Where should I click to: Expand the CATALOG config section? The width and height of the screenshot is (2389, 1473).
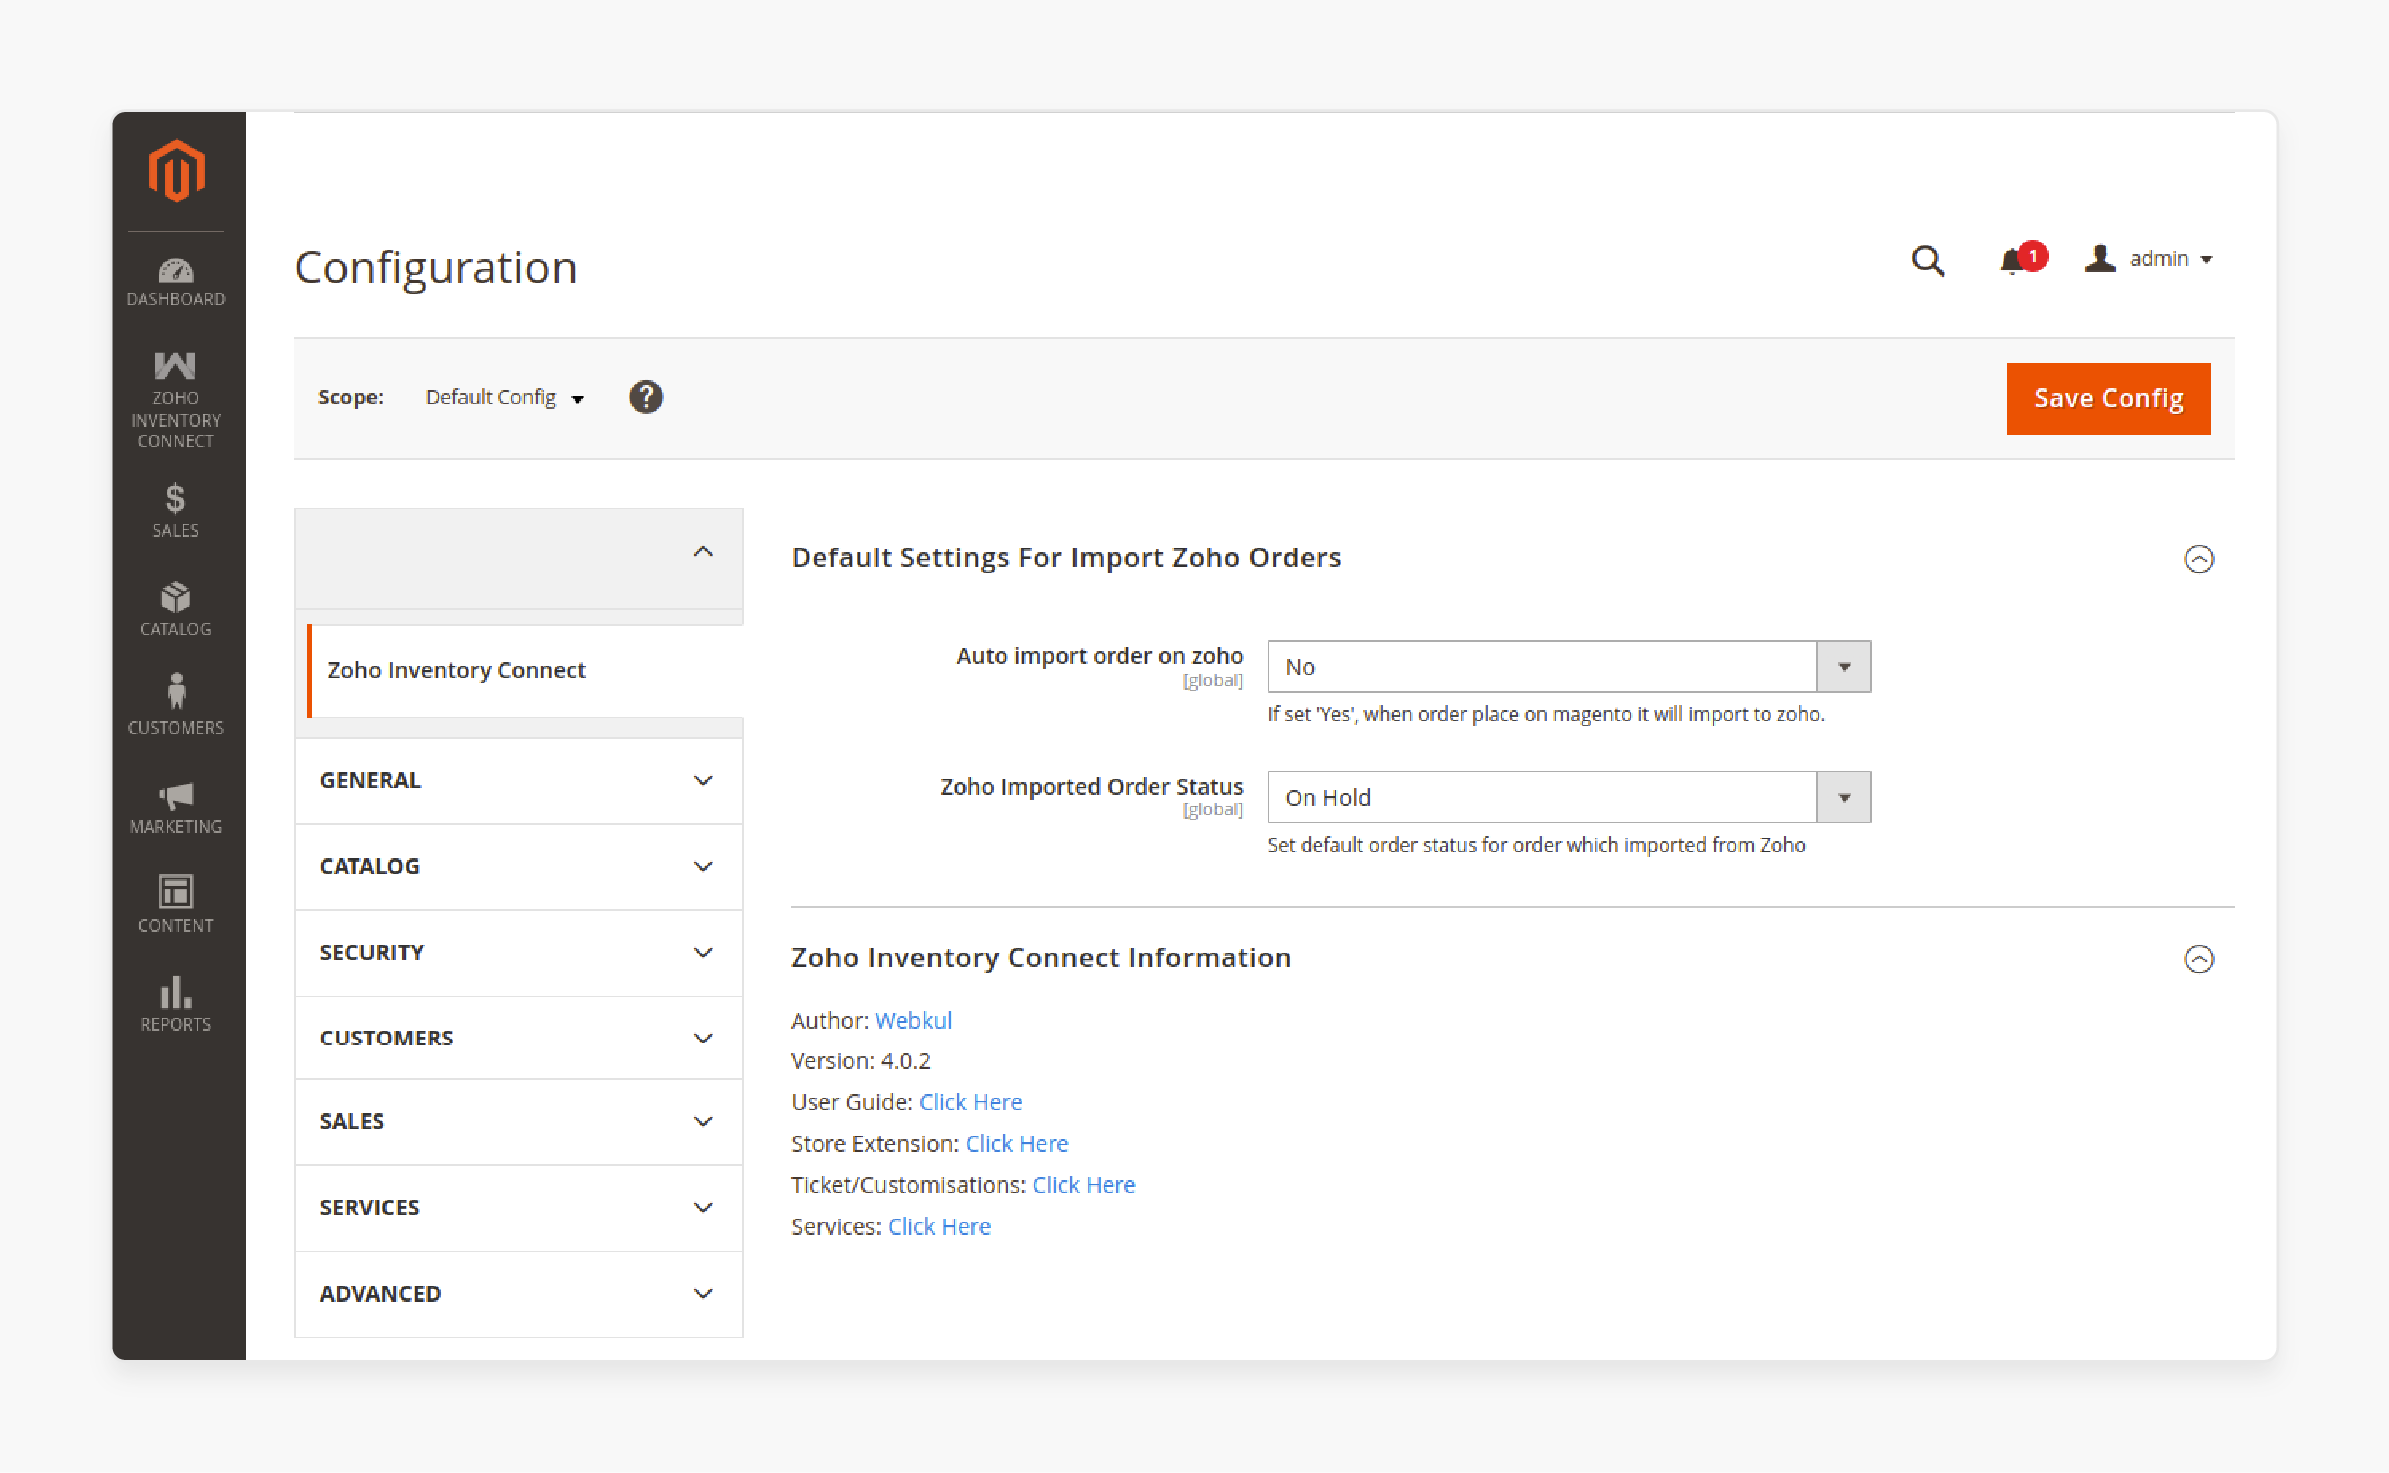point(519,866)
